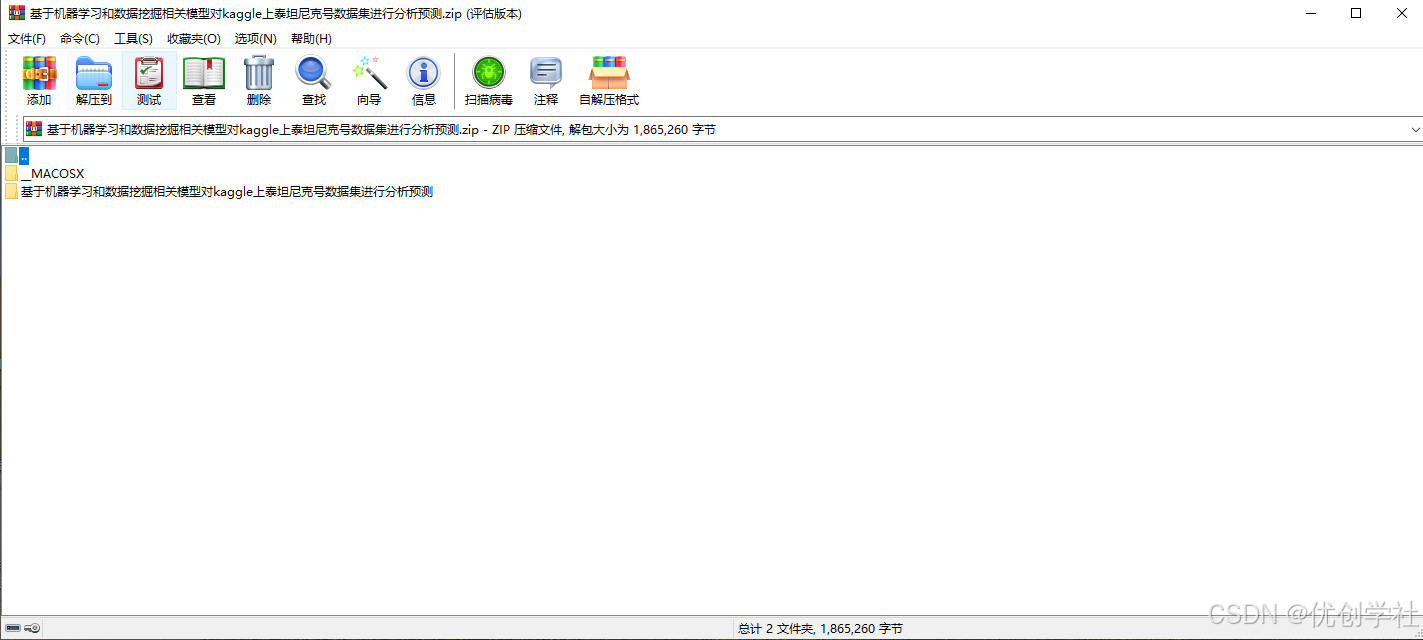Click status text 总计 2 文件夹, 1,865,260 字节
Image resolution: width=1423 pixels, height=640 pixels.
point(820,628)
